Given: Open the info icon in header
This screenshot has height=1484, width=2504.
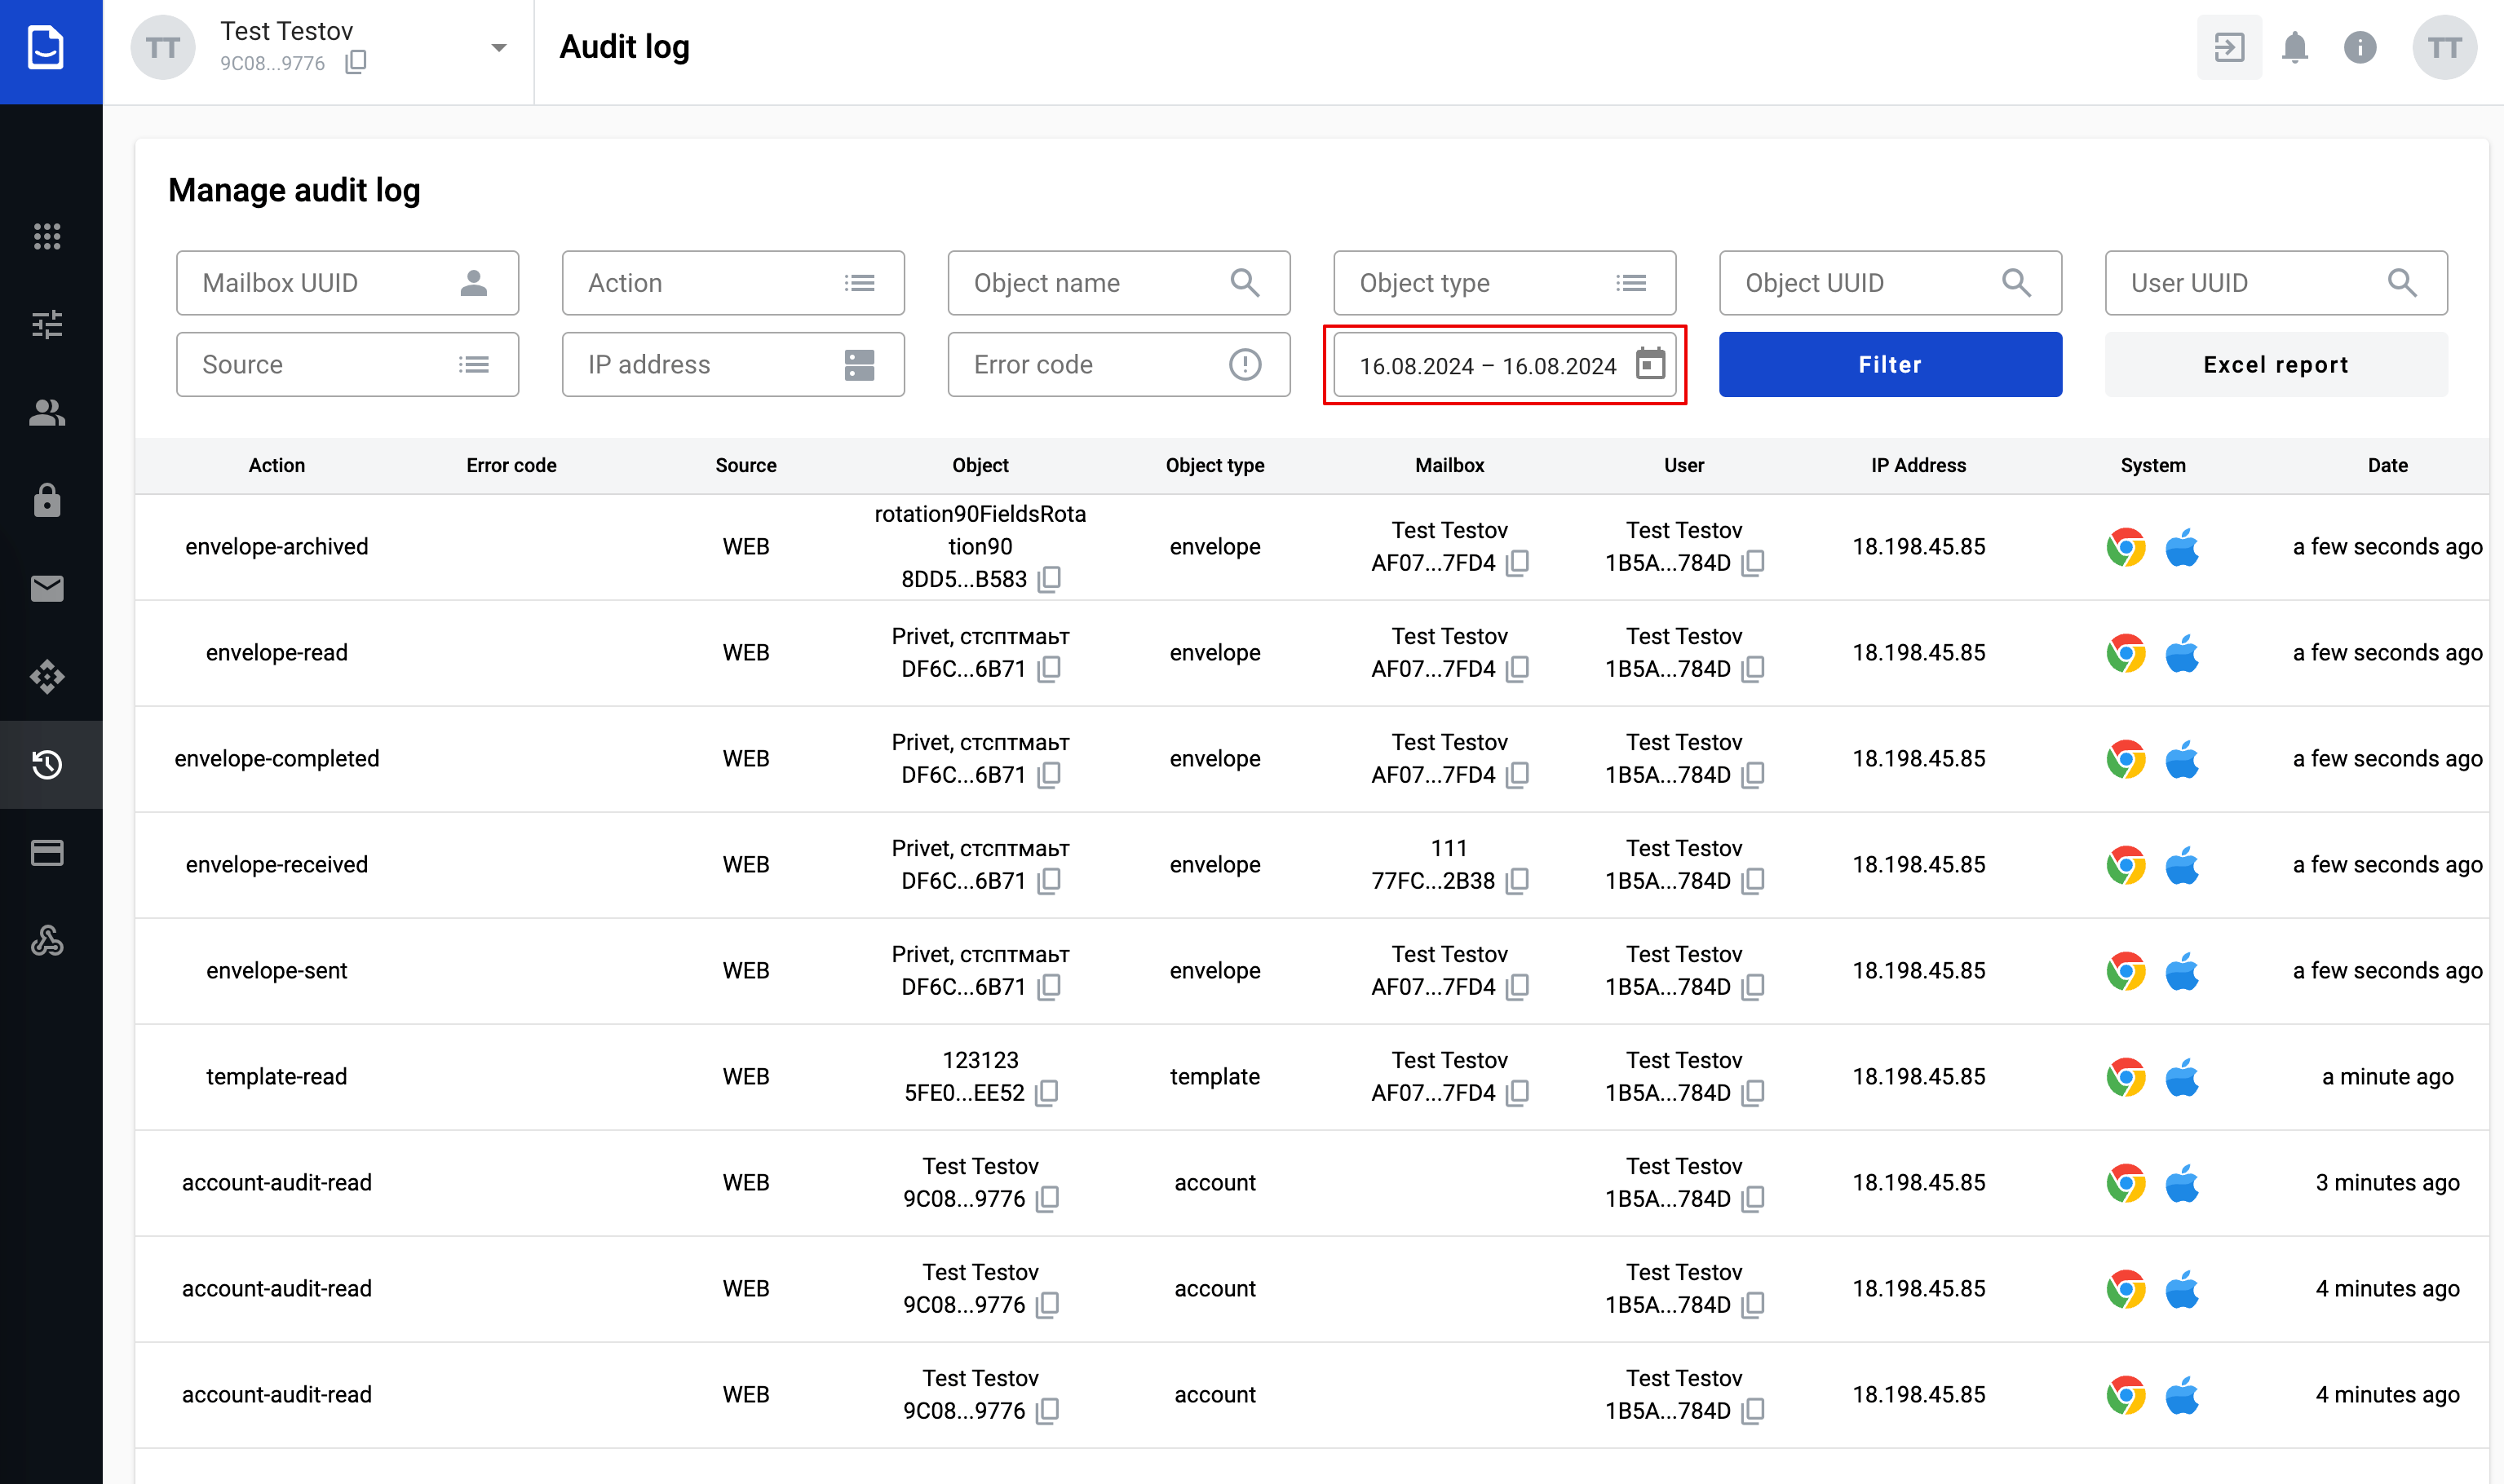Looking at the screenshot, I should (2359, 47).
